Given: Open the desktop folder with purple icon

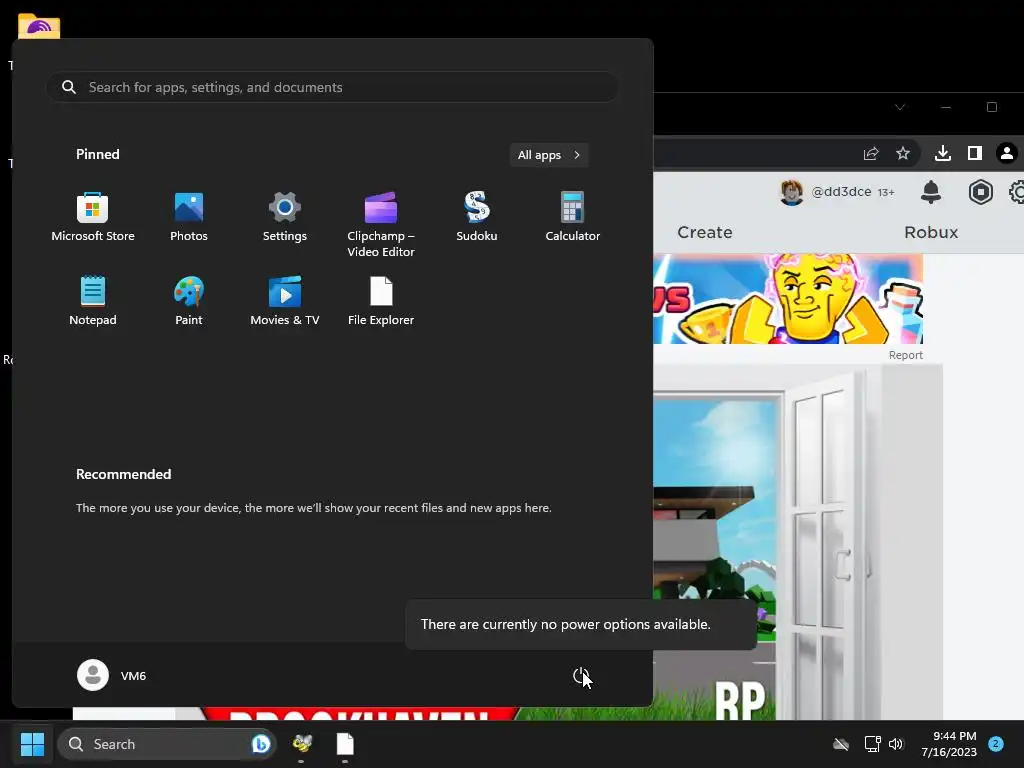Looking at the screenshot, I should coord(39,26).
